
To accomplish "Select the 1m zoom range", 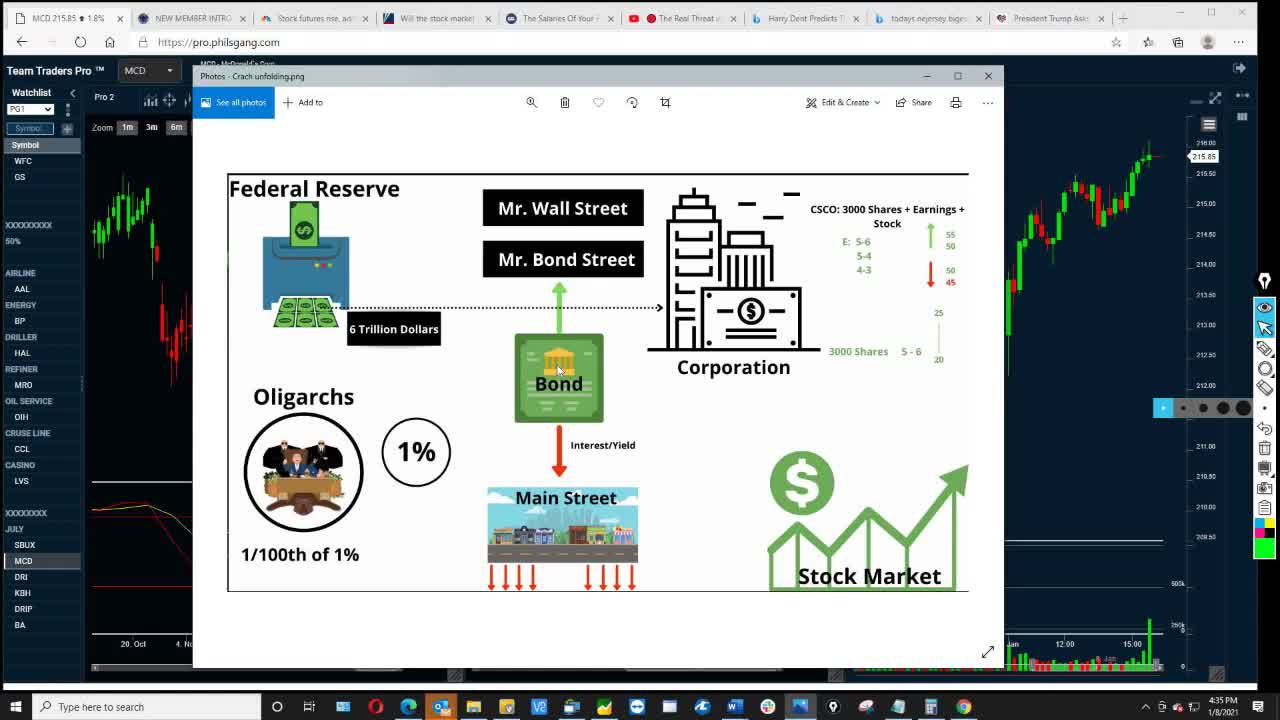I will tap(127, 127).
